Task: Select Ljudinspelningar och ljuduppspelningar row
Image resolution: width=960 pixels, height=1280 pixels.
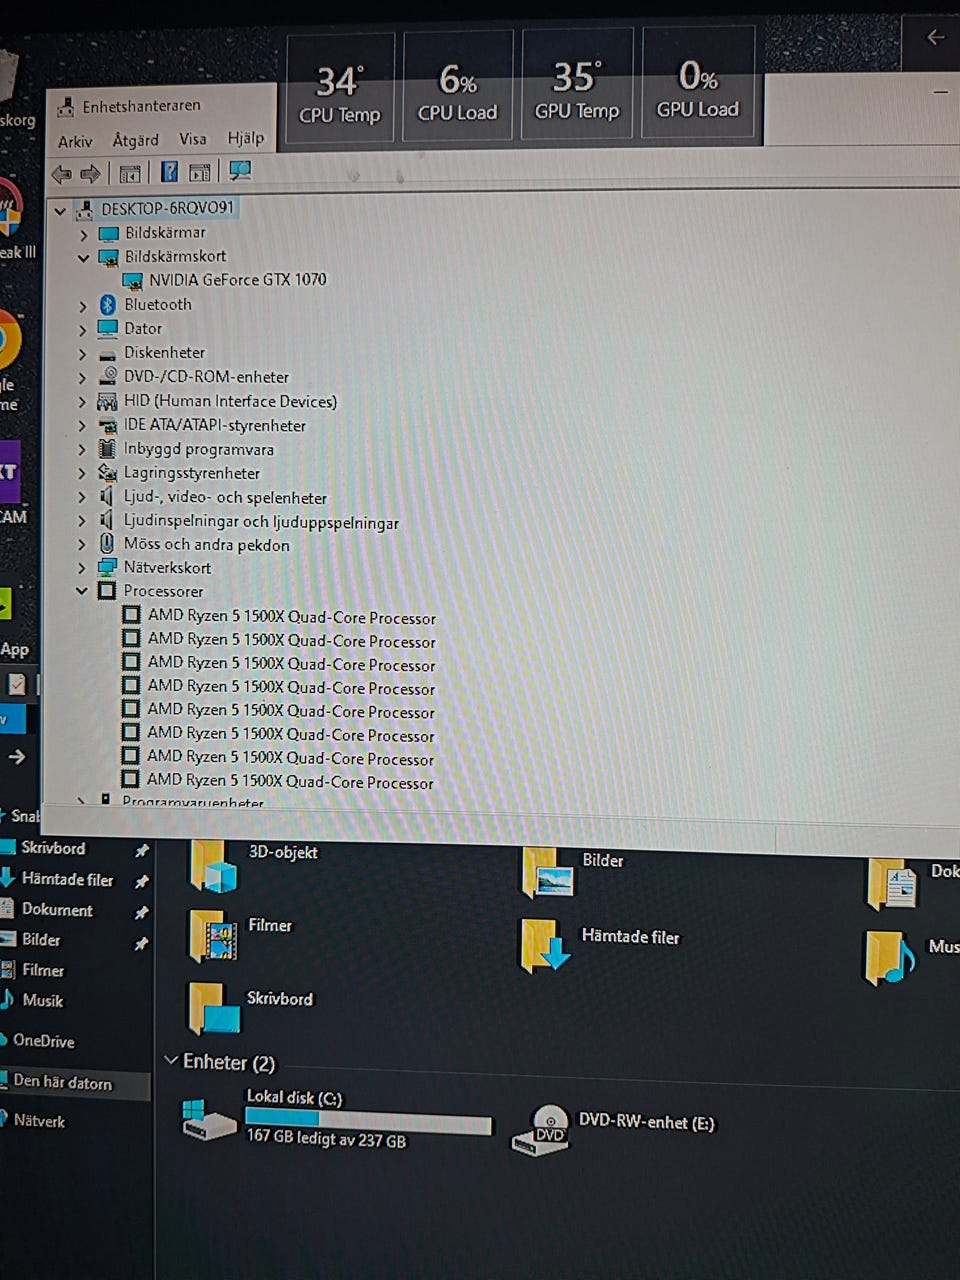Action: [260, 522]
